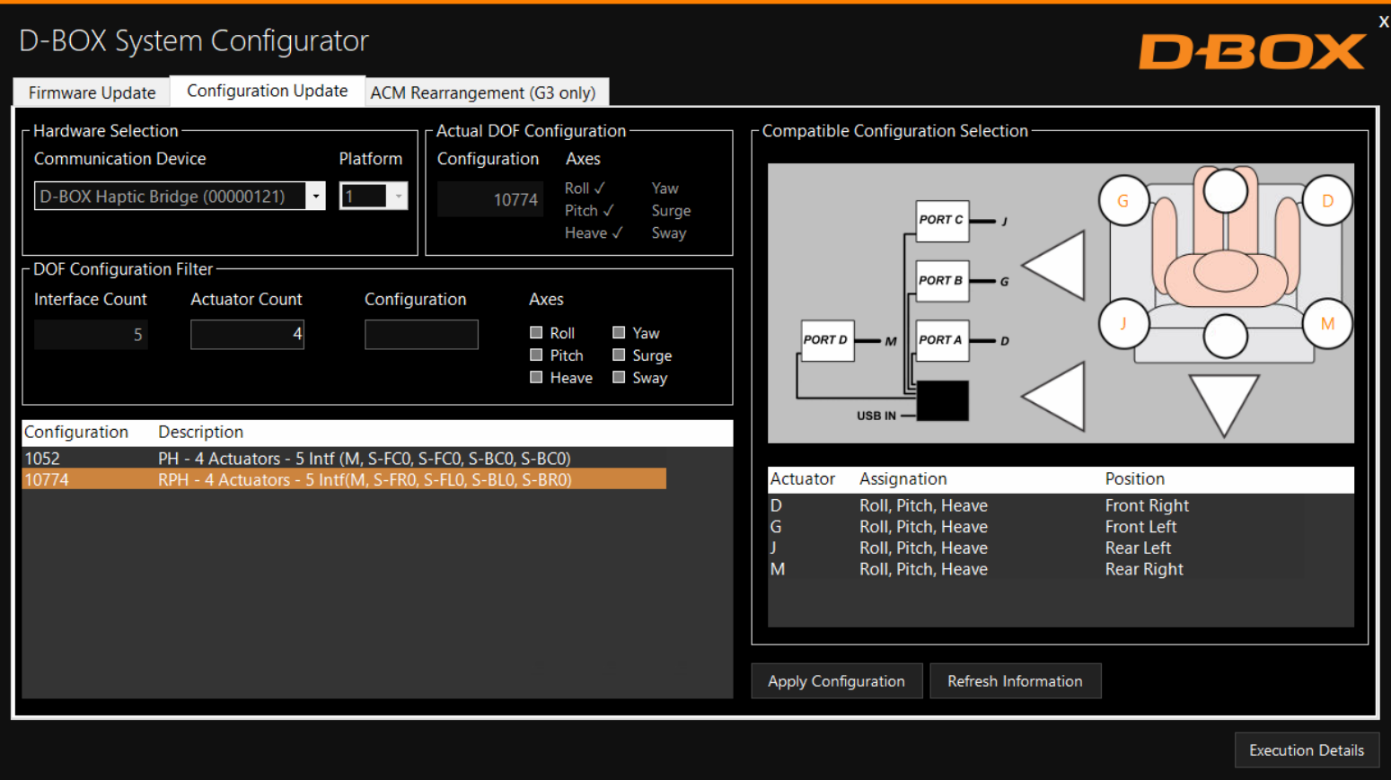Click the PORT A box in the diagram
The image size is (1391, 780).
click(x=940, y=340)
